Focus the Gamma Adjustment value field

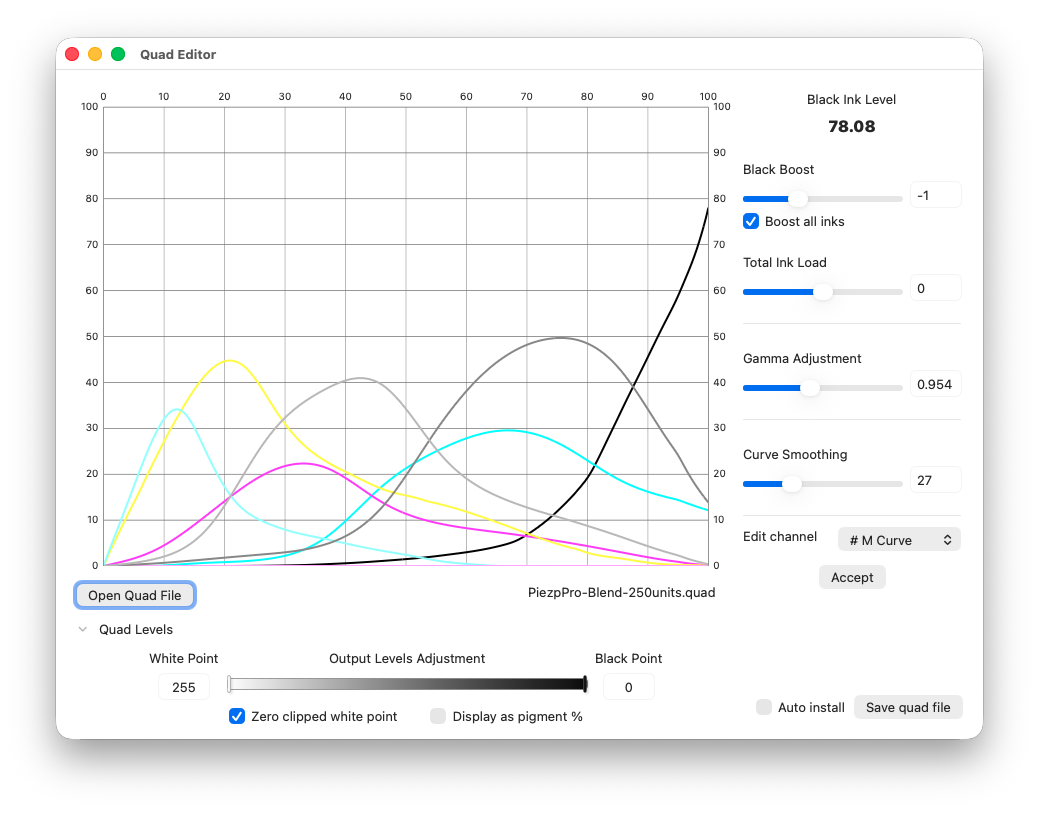(935, 384)
